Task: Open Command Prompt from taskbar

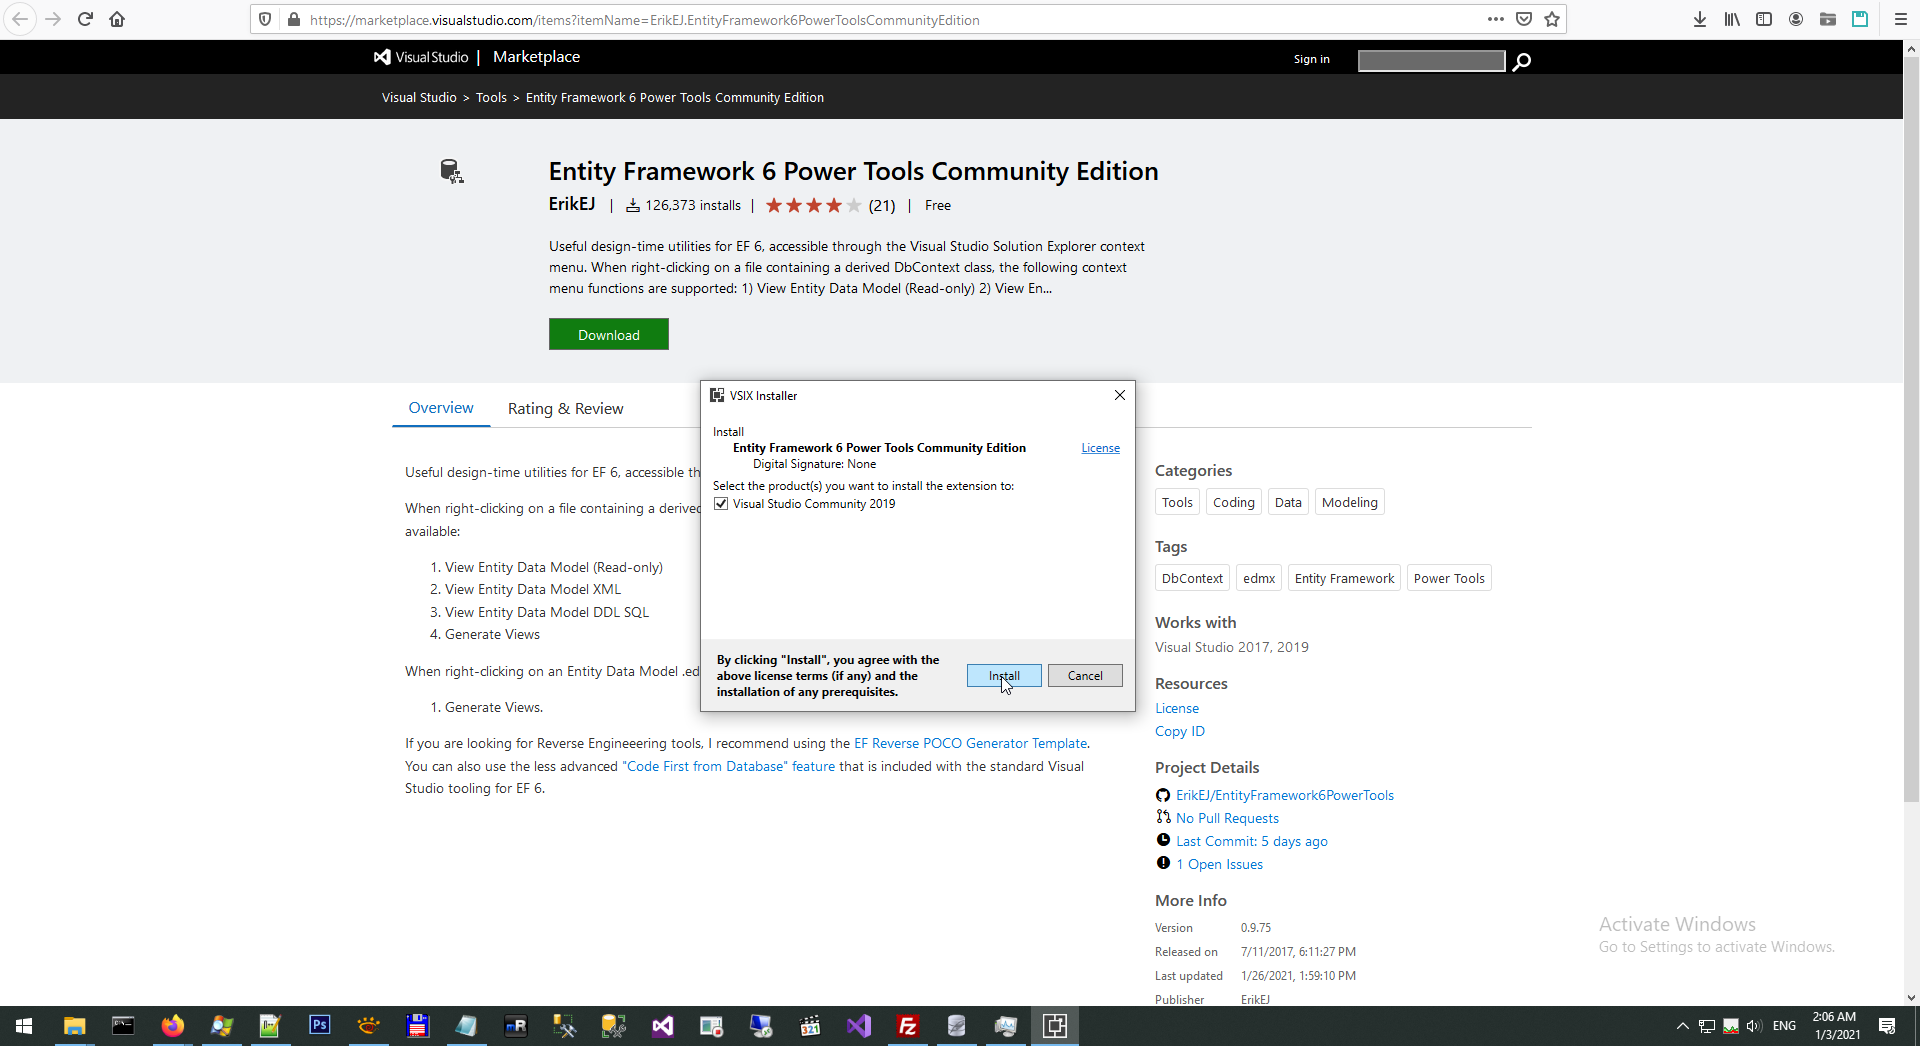Action: coord(123,1026)
